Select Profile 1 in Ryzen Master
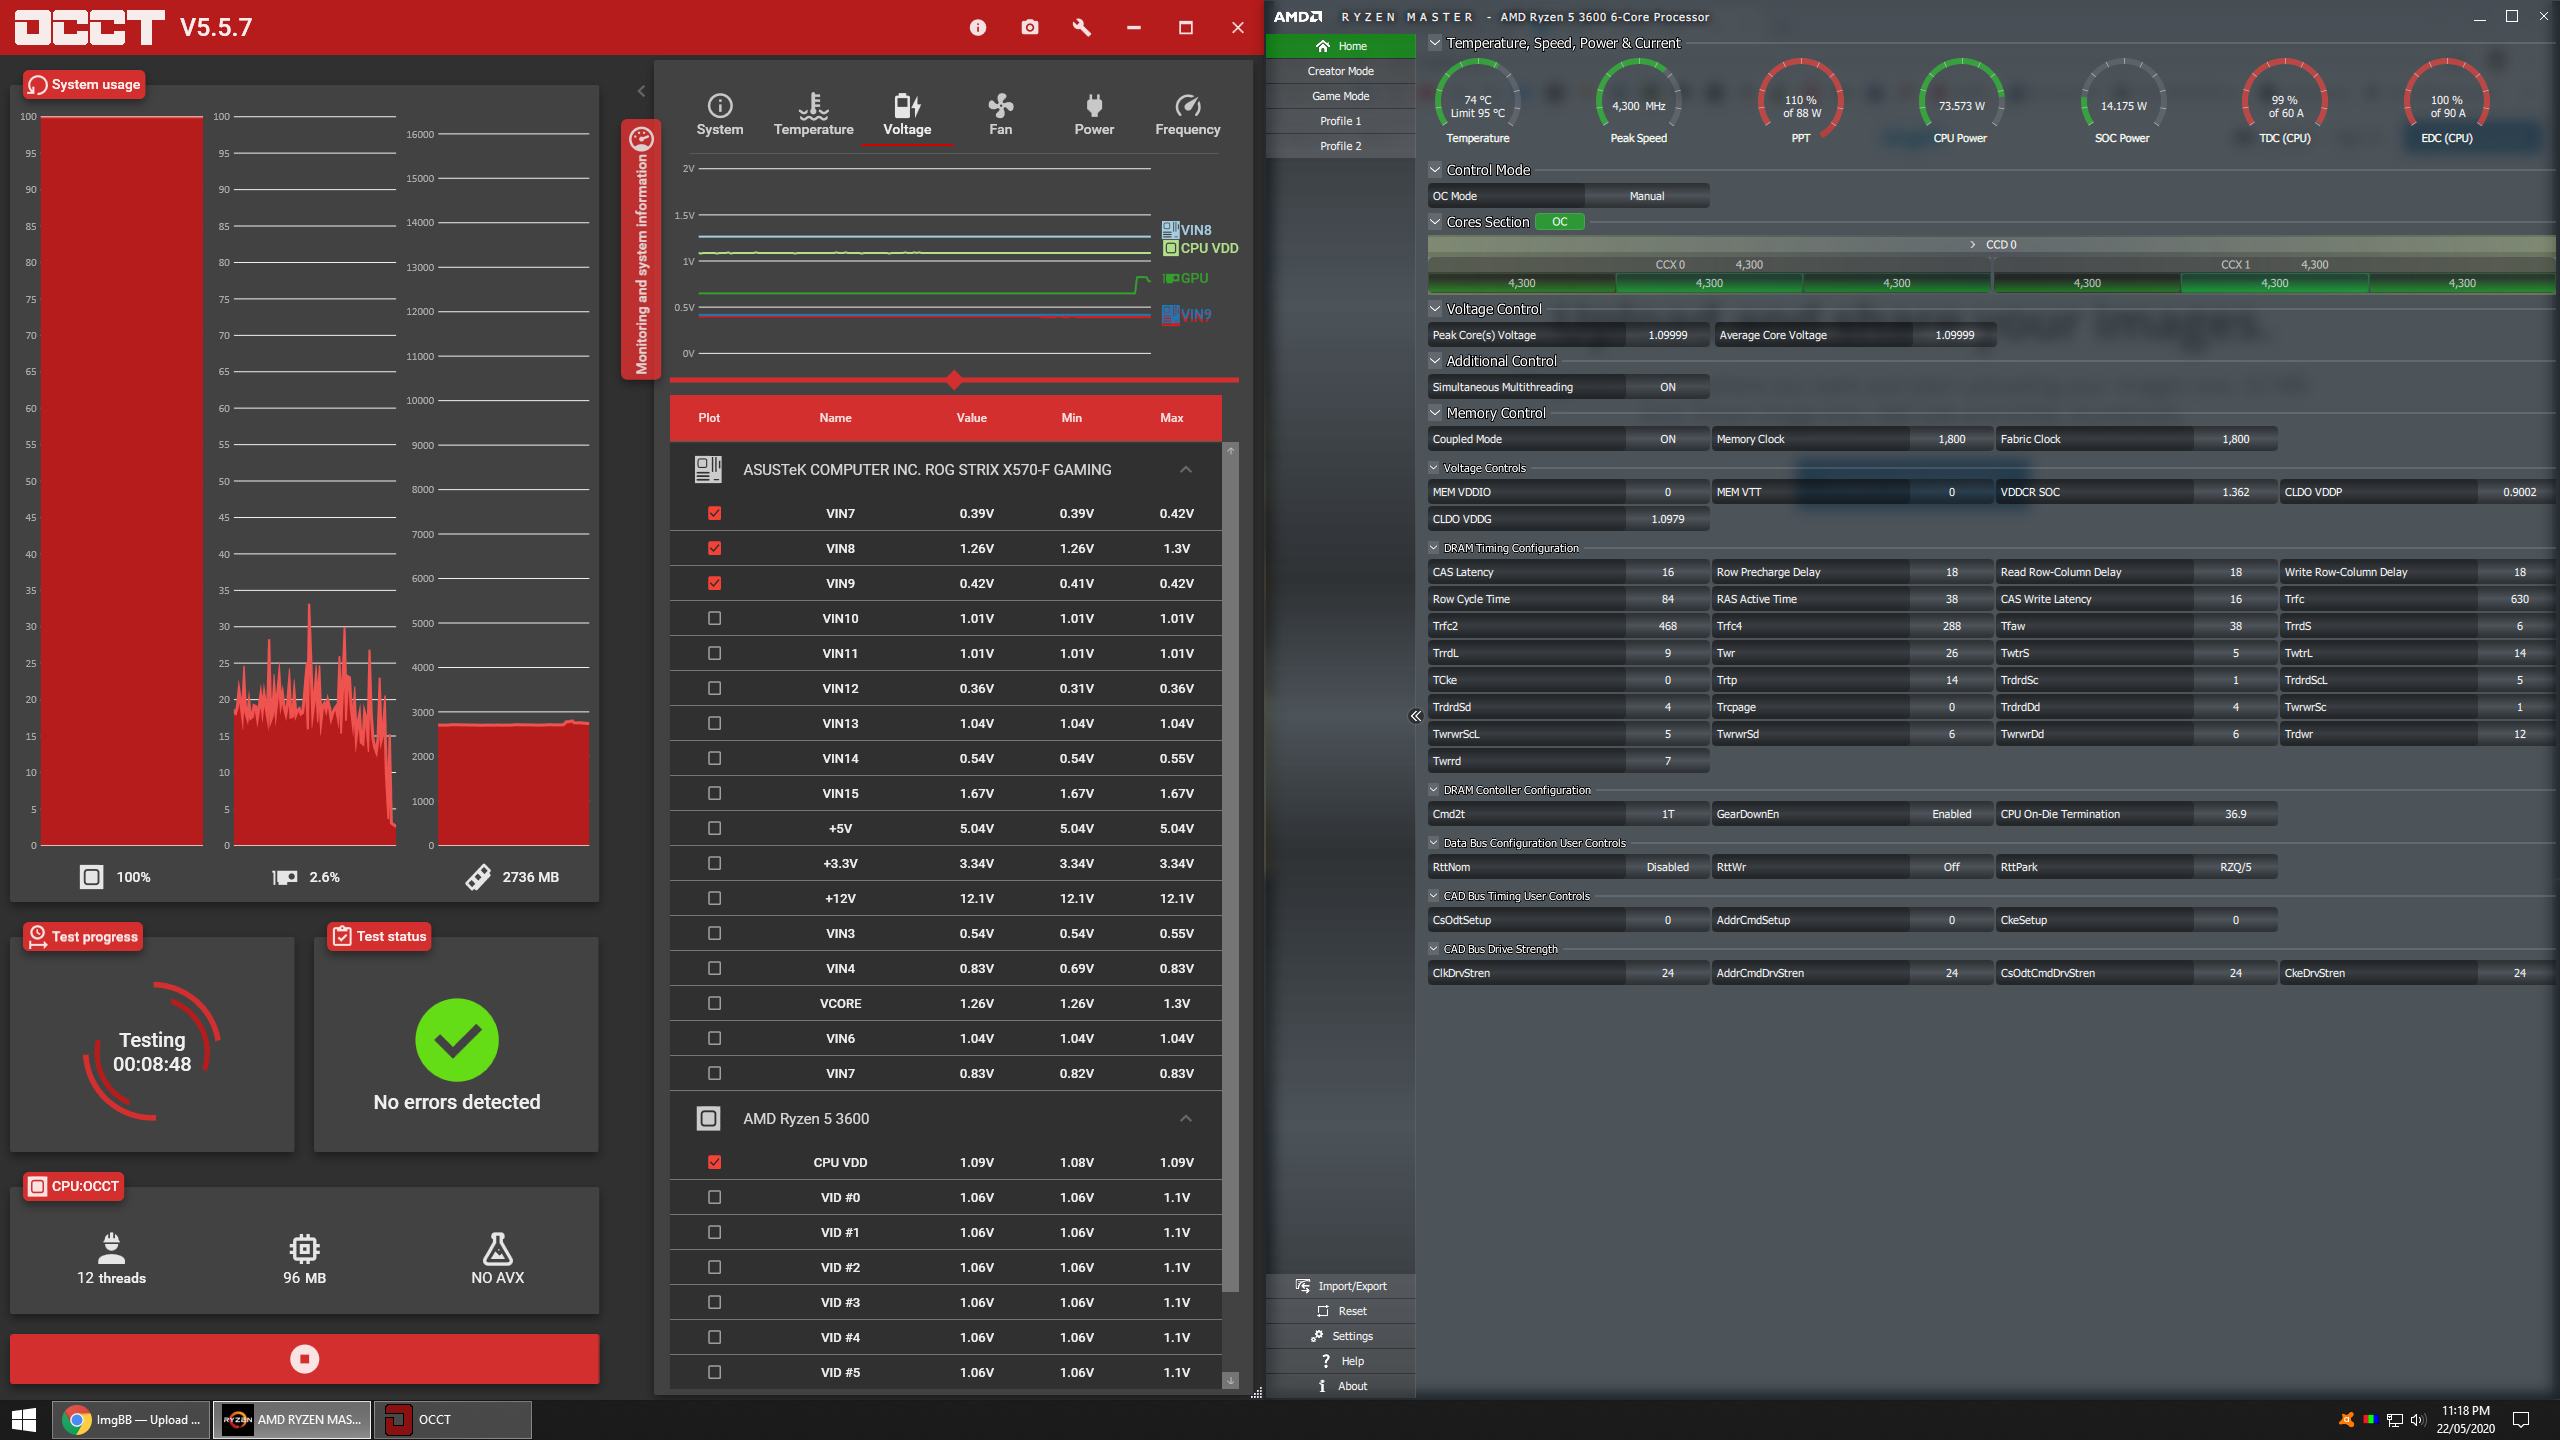 pyautogui.click(x=1341, y=121)
